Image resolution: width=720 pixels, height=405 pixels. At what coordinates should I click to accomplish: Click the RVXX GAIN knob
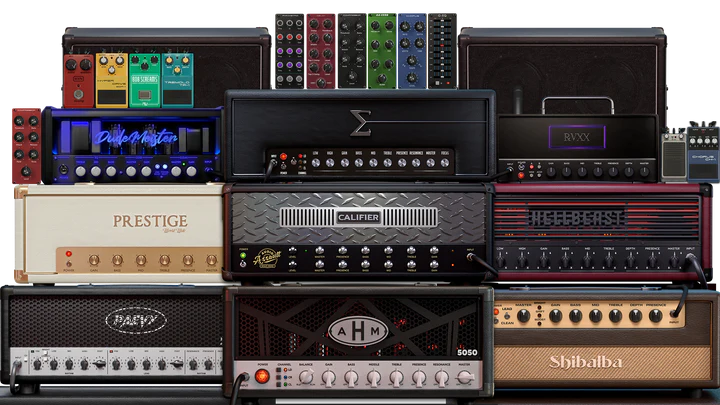click(551, 172)
